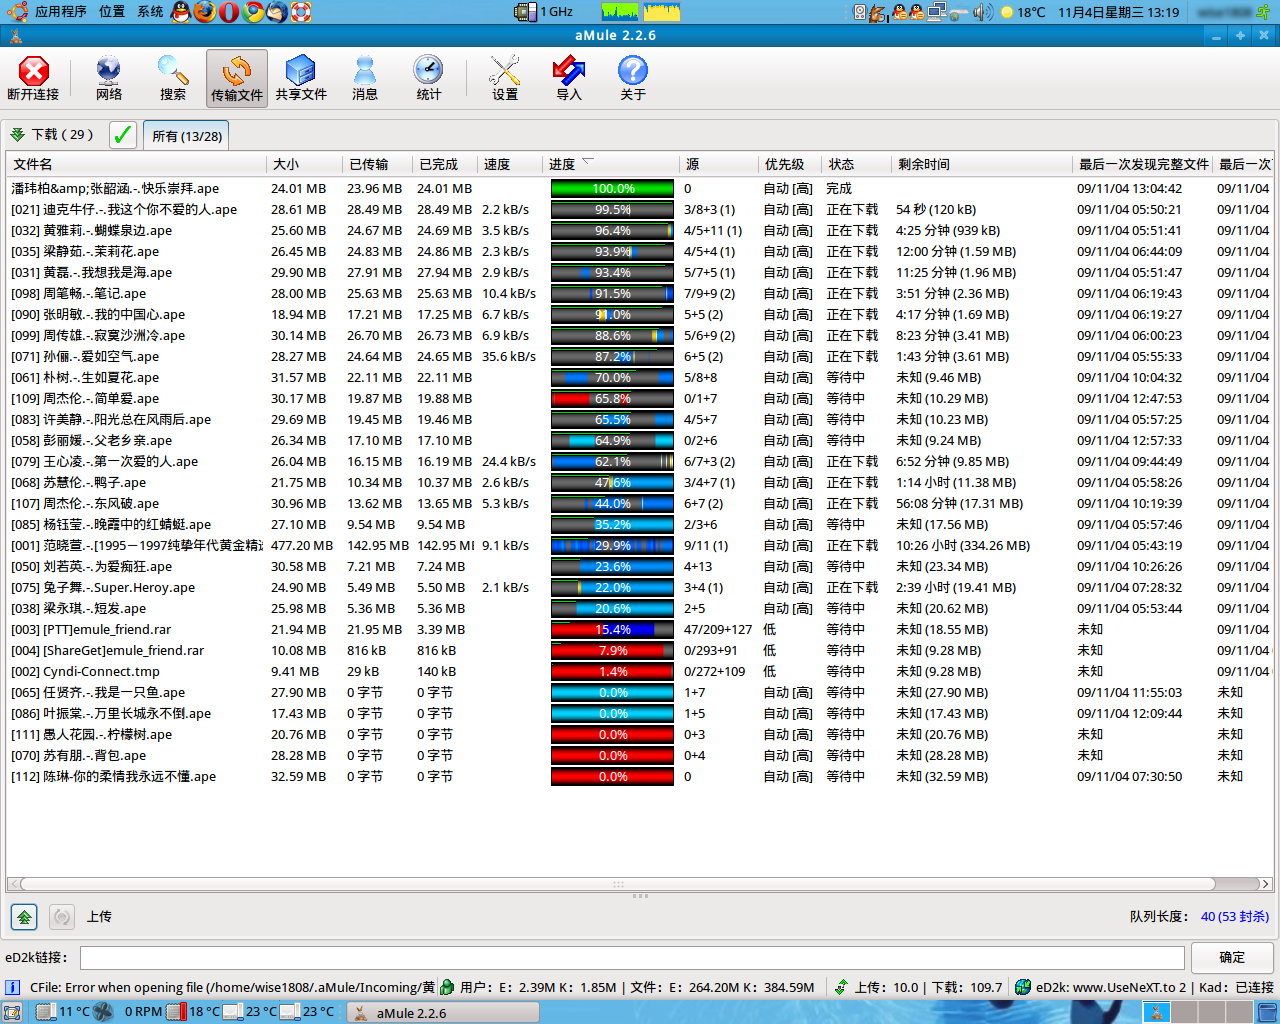This screenshot has height=1024, width=1280.
Task: Open the Networks (网络) view
Action: (x=109, y=78)
